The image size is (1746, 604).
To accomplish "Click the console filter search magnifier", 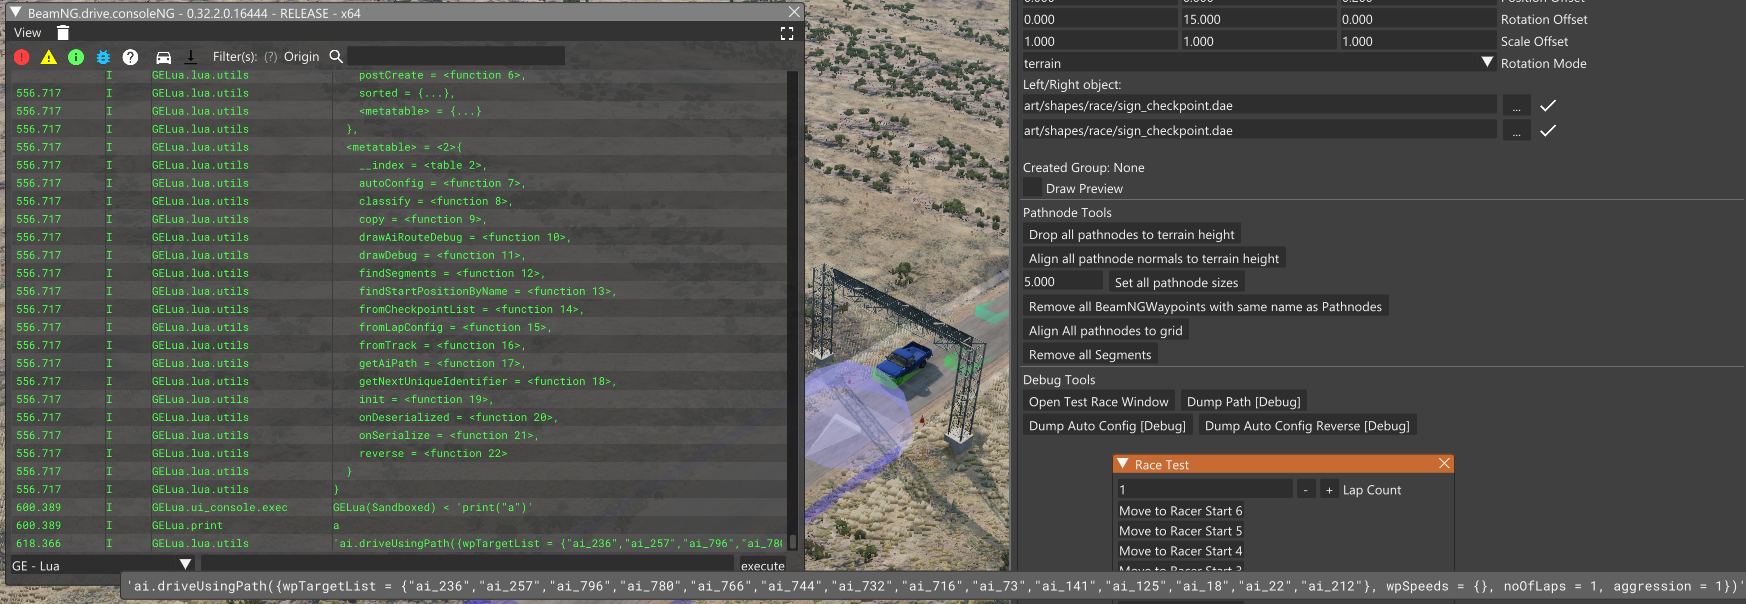I will pyautogui.click(x=336, y=57).
